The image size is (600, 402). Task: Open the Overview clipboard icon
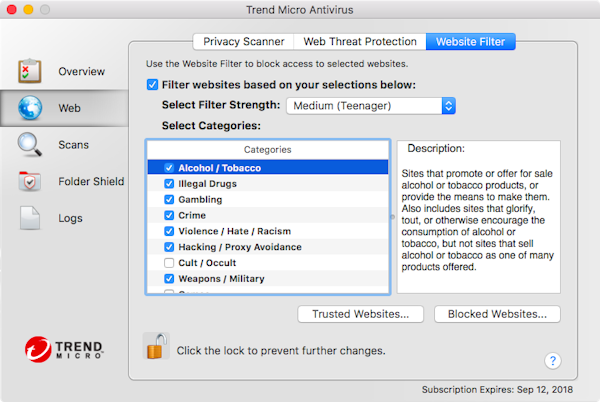tap(29, 72)
